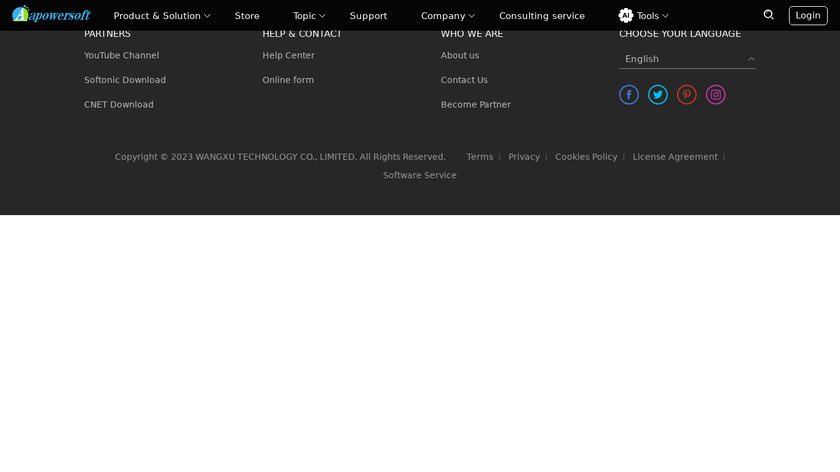This screenshot has height=472, width=840.
Task: Open the Cookies Policy link
Action: click(586, 157)
